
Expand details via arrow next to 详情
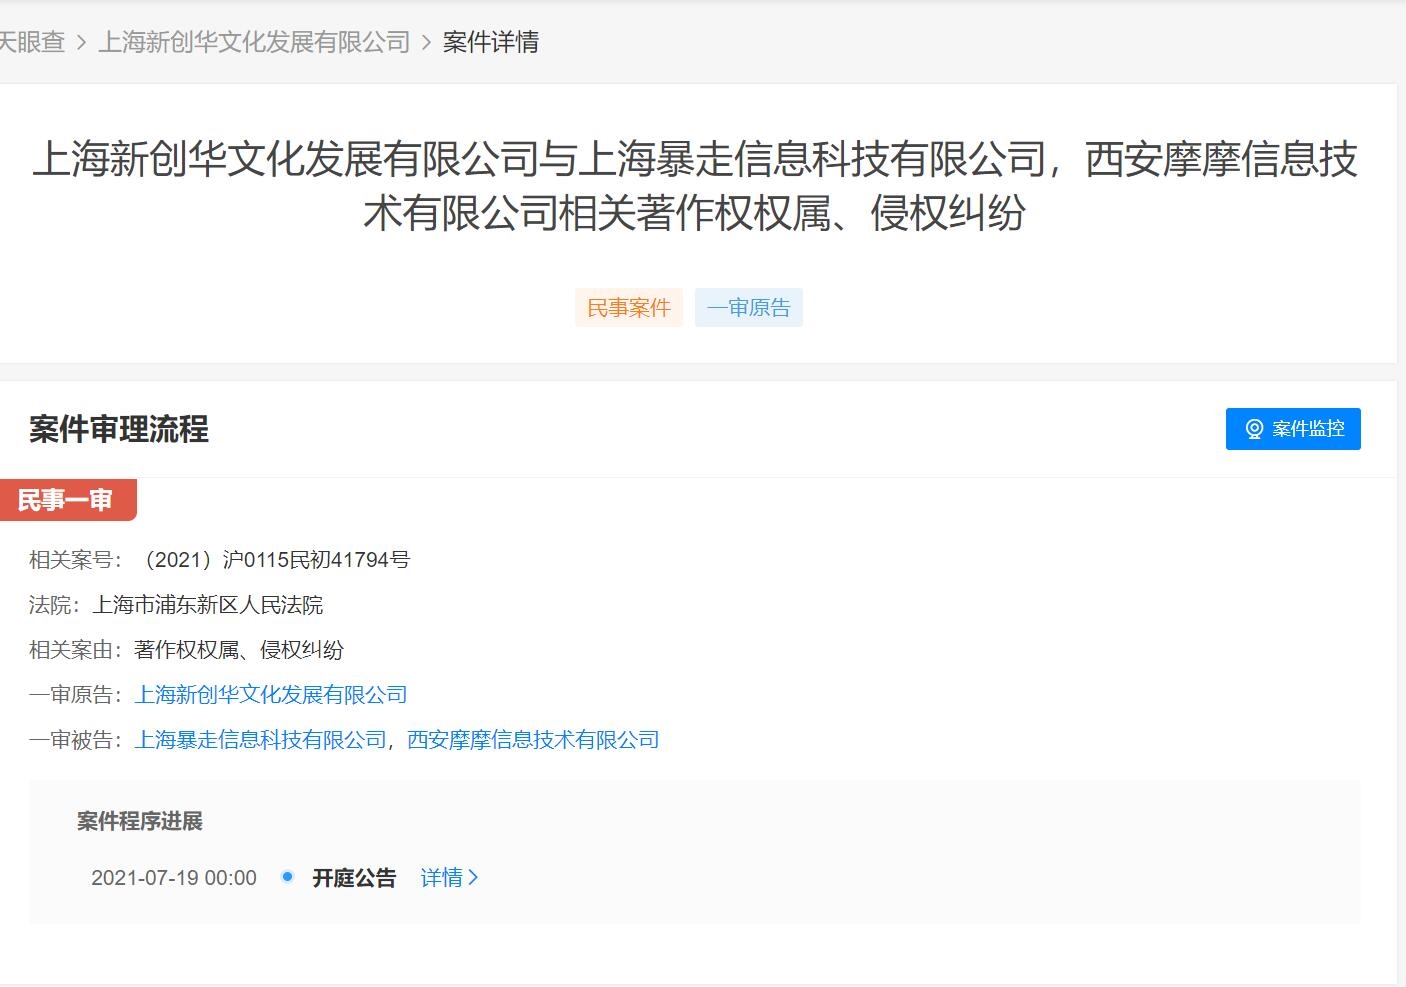(x=474, y=878)
